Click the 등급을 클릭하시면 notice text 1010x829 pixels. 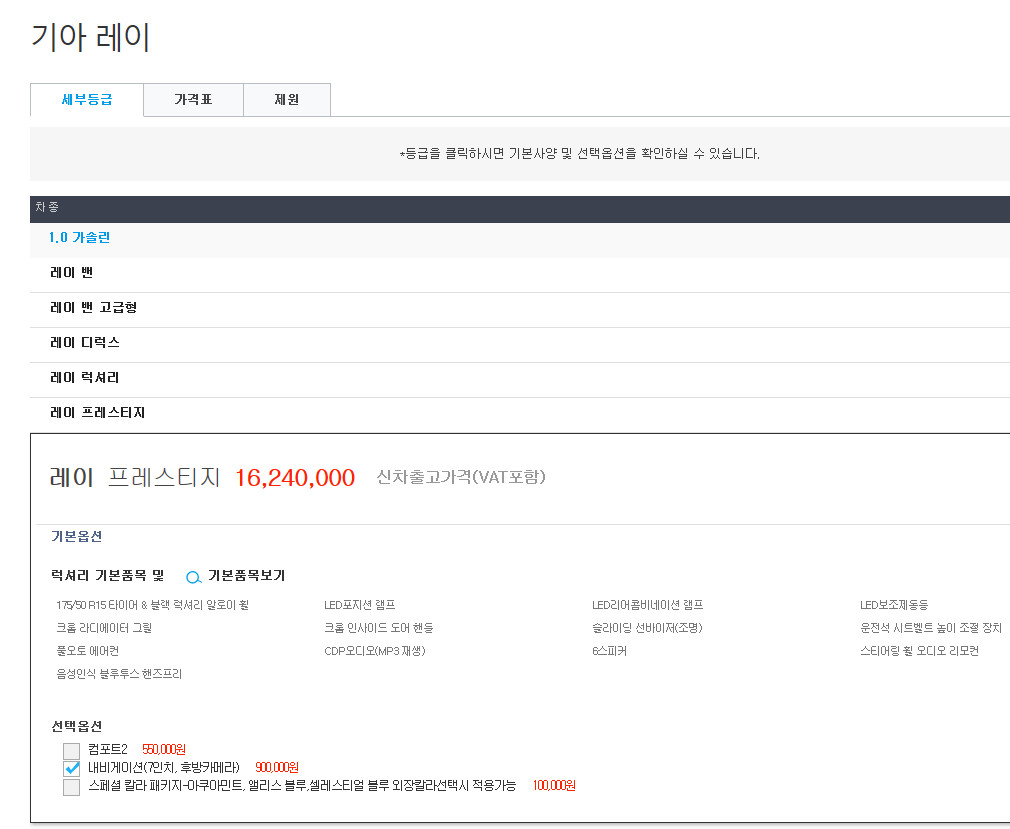pyautogui.click(x=580, y=154)
